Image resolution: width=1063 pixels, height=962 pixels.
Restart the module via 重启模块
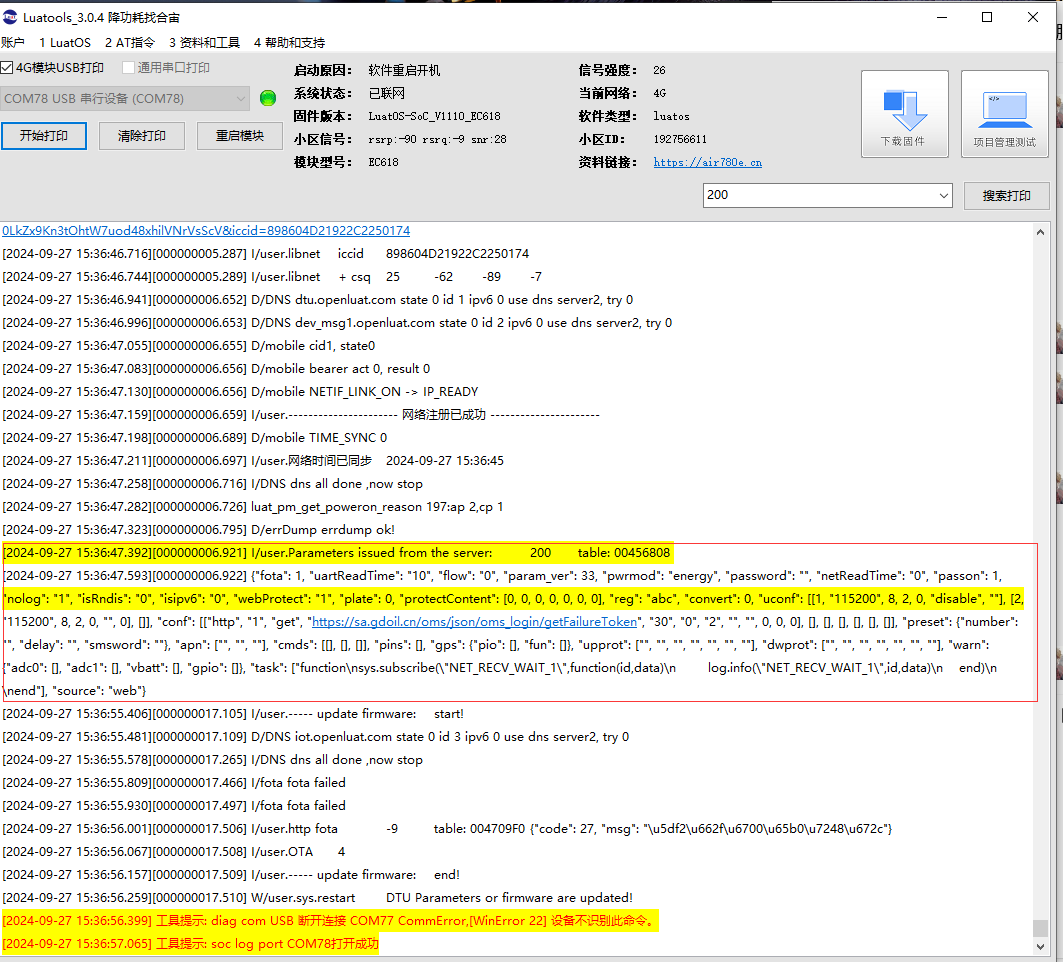pos(239,135)
